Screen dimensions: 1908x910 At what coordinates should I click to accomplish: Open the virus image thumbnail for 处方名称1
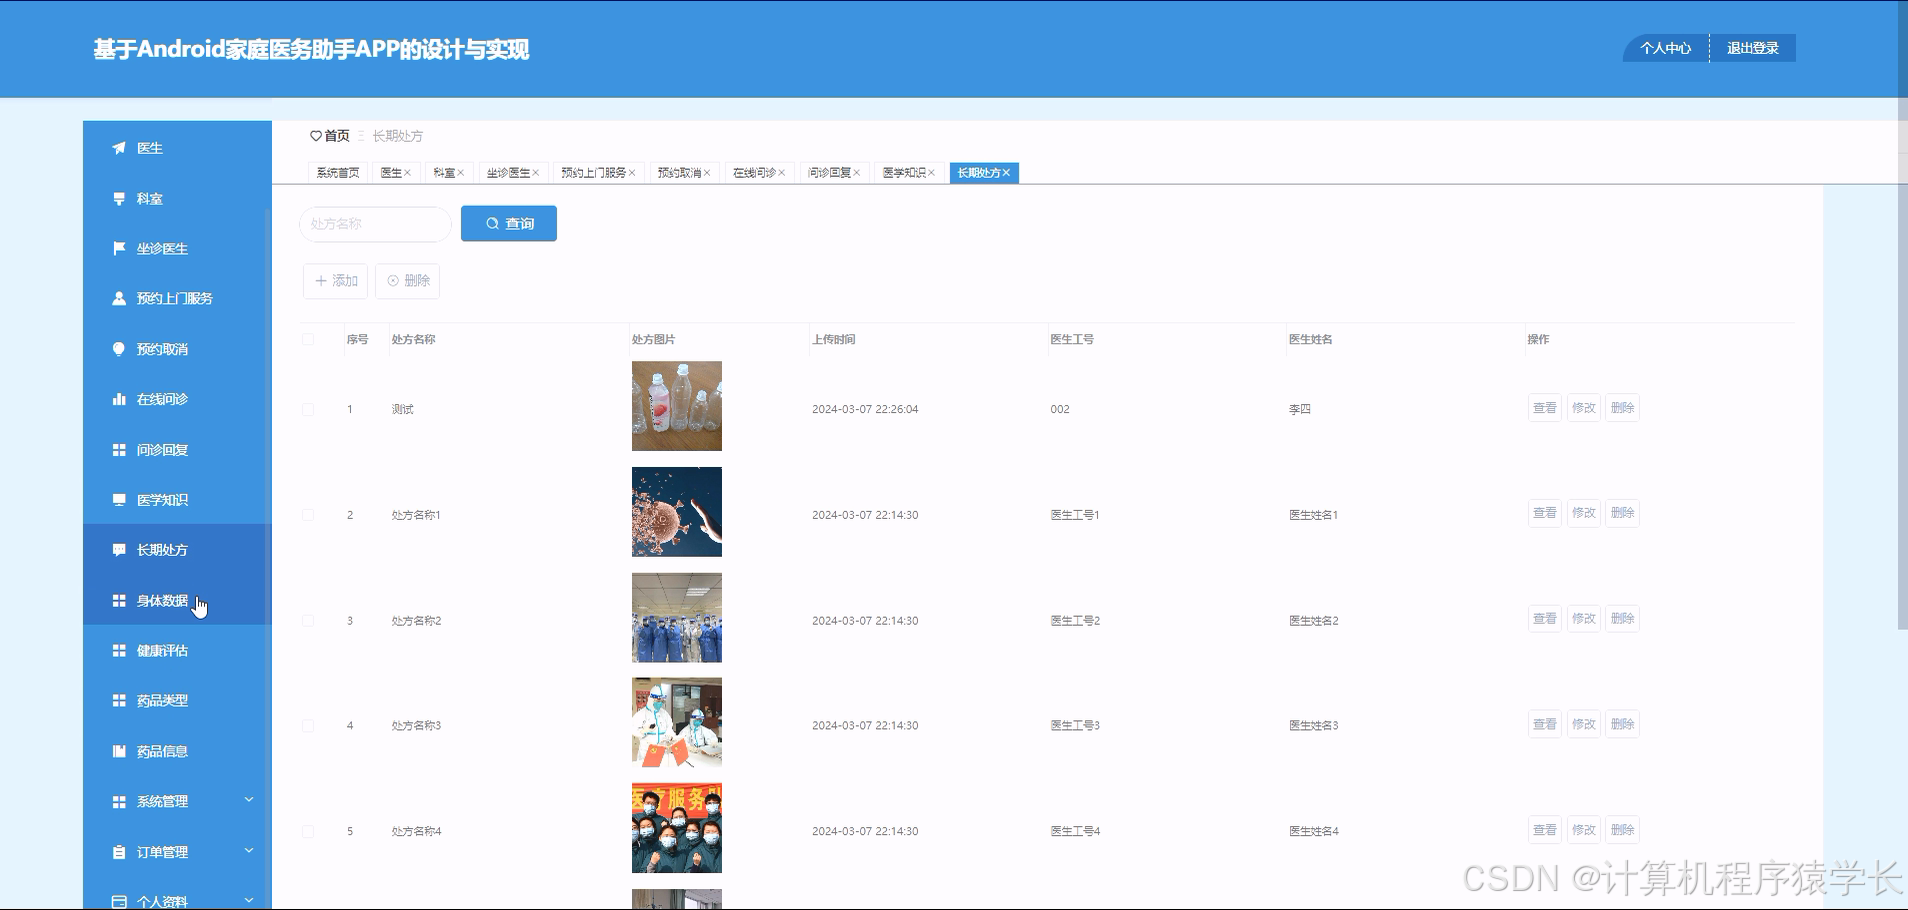click(677, 512)
